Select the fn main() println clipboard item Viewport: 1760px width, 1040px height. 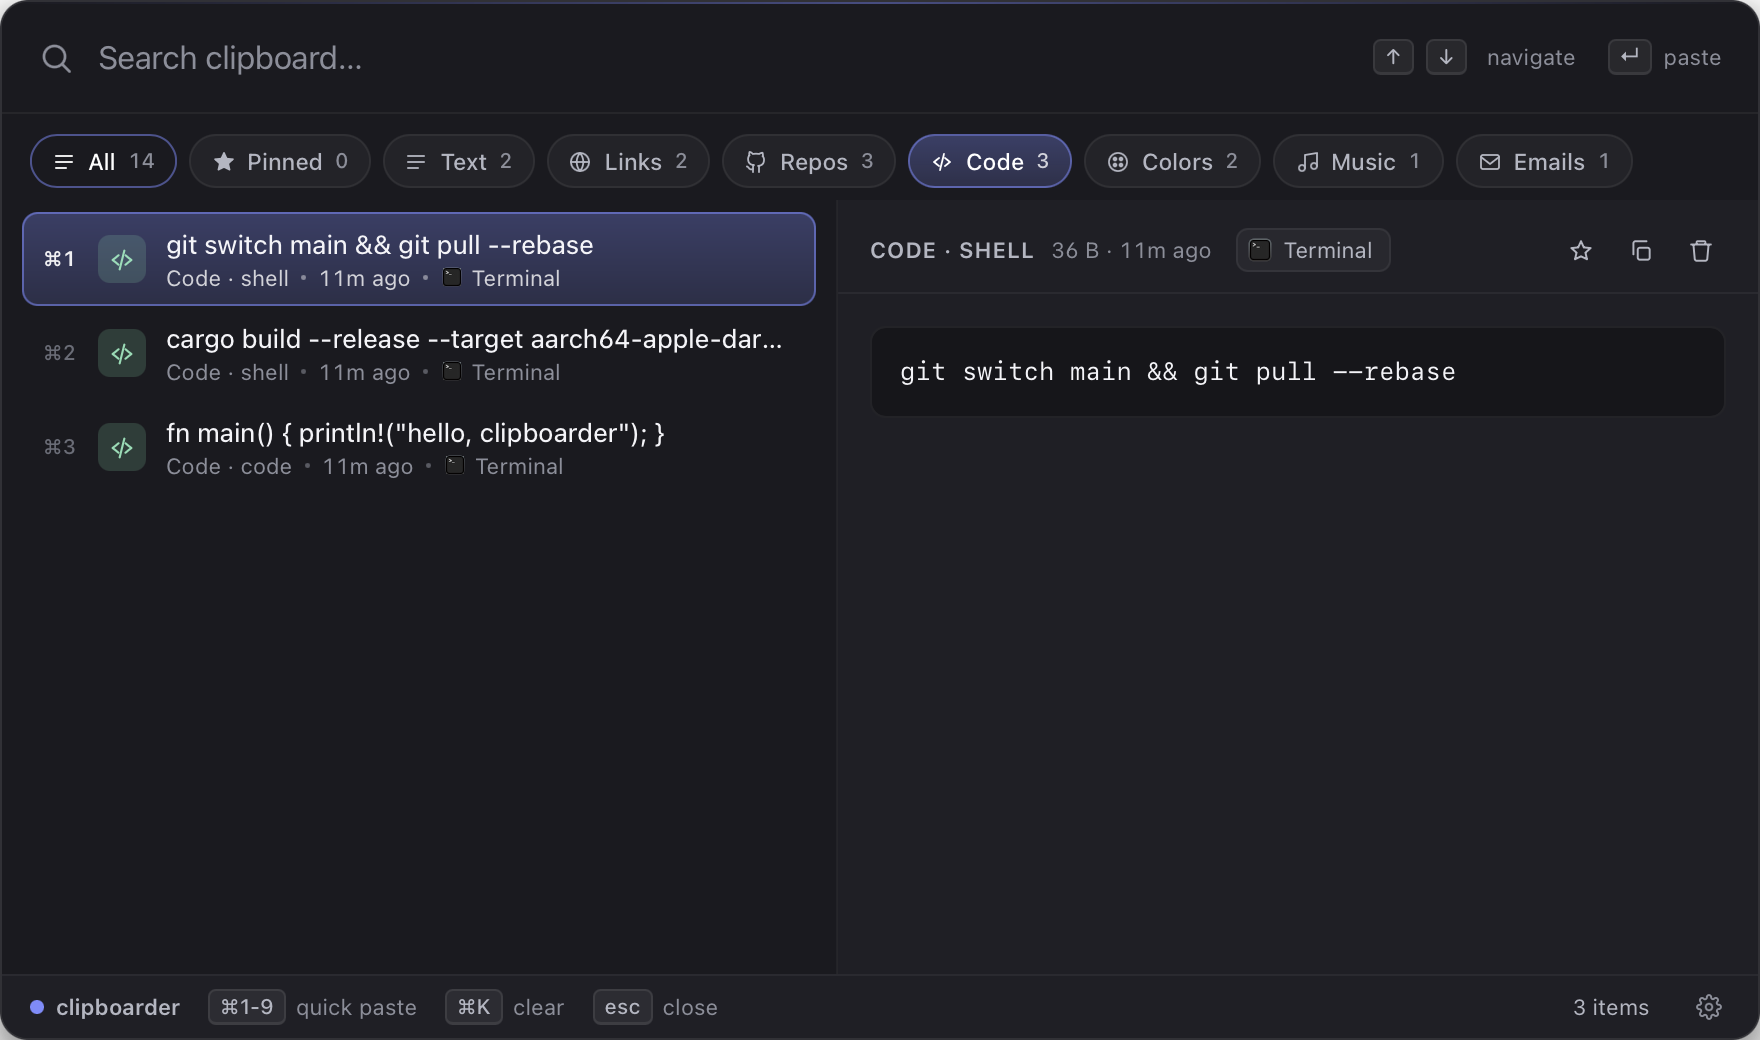point(419,447)
